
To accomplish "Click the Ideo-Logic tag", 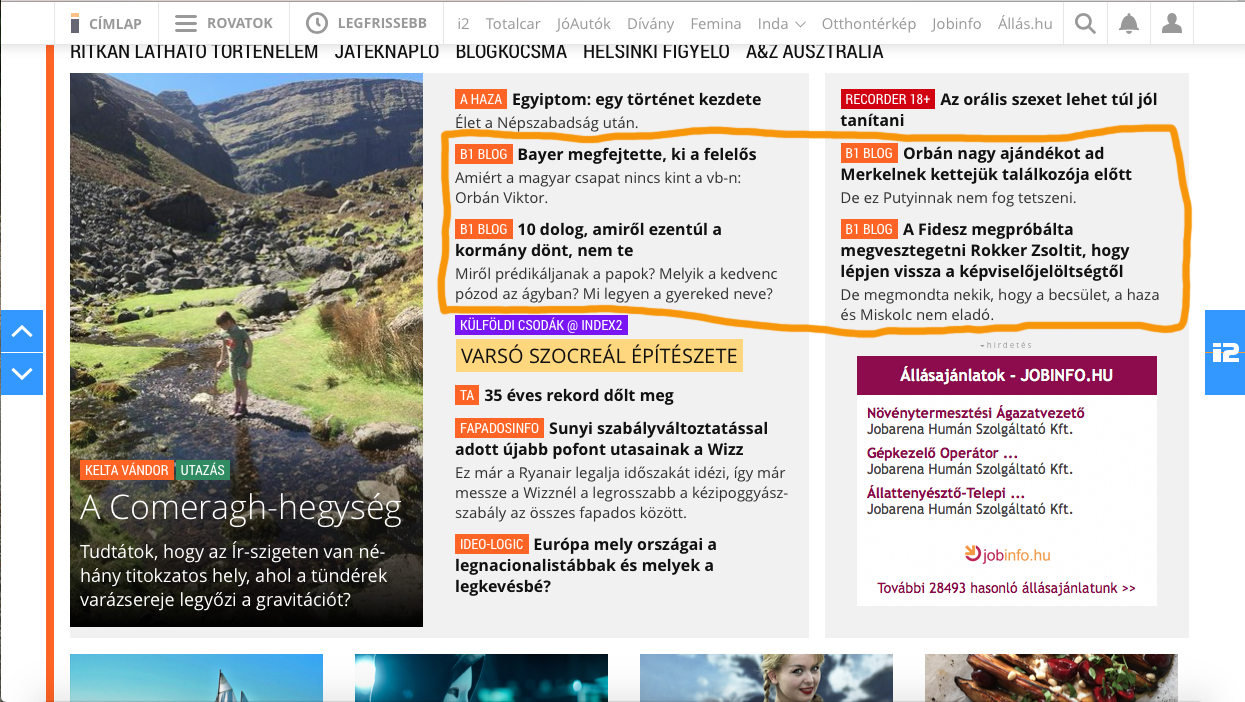I will [491, 545].
